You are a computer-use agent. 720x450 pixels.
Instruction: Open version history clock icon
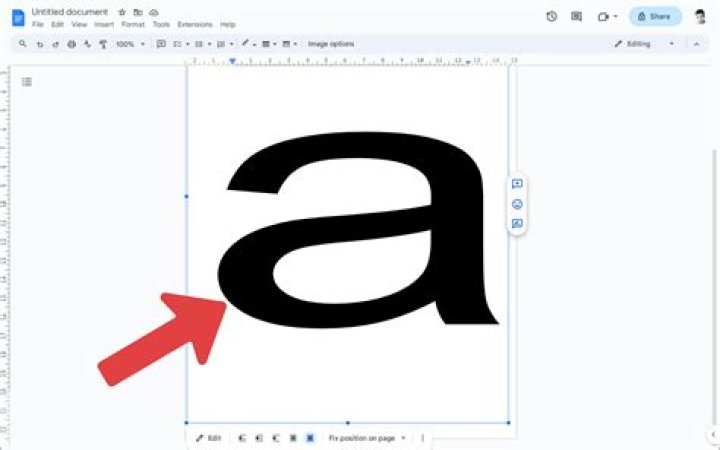551,17
